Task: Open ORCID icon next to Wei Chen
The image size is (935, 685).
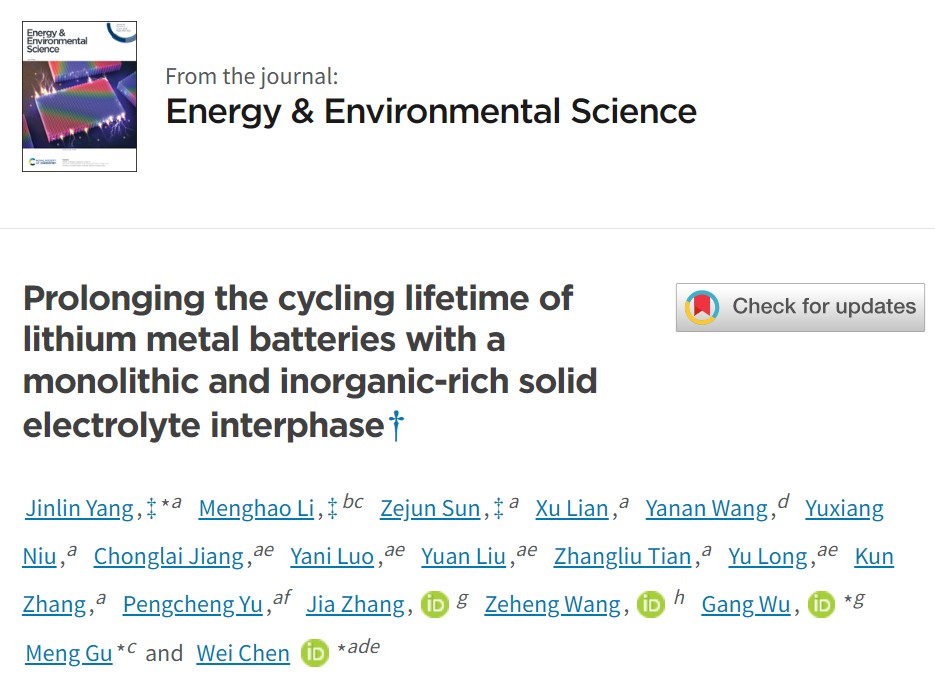Action: pos(314,654)
